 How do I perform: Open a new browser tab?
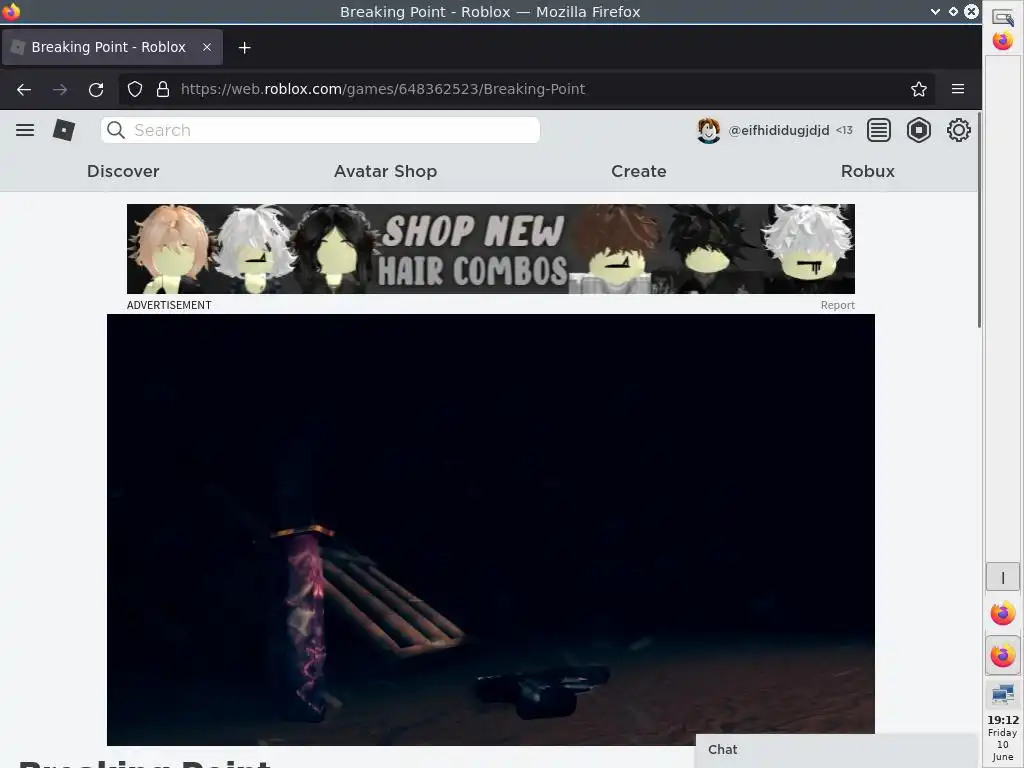tap(244, 48)
